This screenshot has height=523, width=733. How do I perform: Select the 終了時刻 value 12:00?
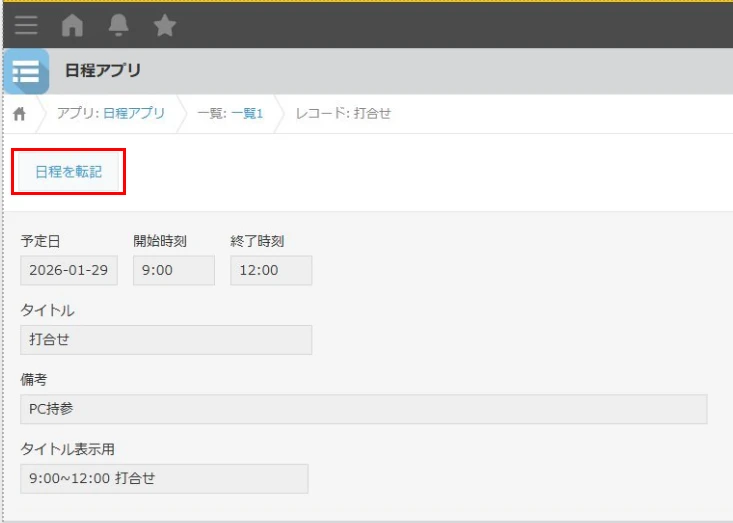[271, 270]
